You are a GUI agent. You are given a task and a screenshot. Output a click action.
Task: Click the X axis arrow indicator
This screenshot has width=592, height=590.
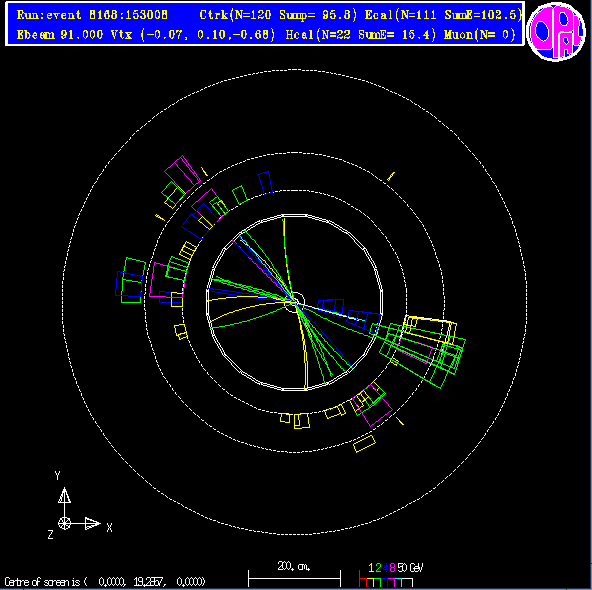(x=92, y=523)
